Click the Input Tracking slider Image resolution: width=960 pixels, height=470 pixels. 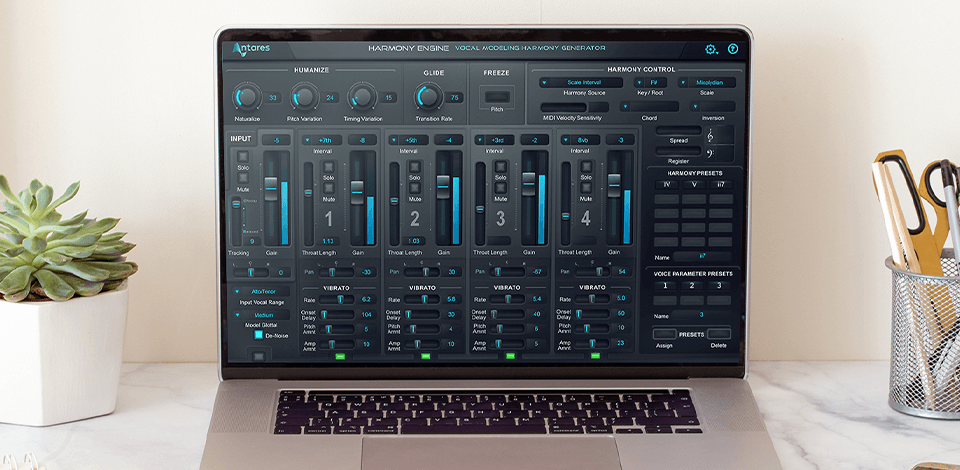coord(236,220)
